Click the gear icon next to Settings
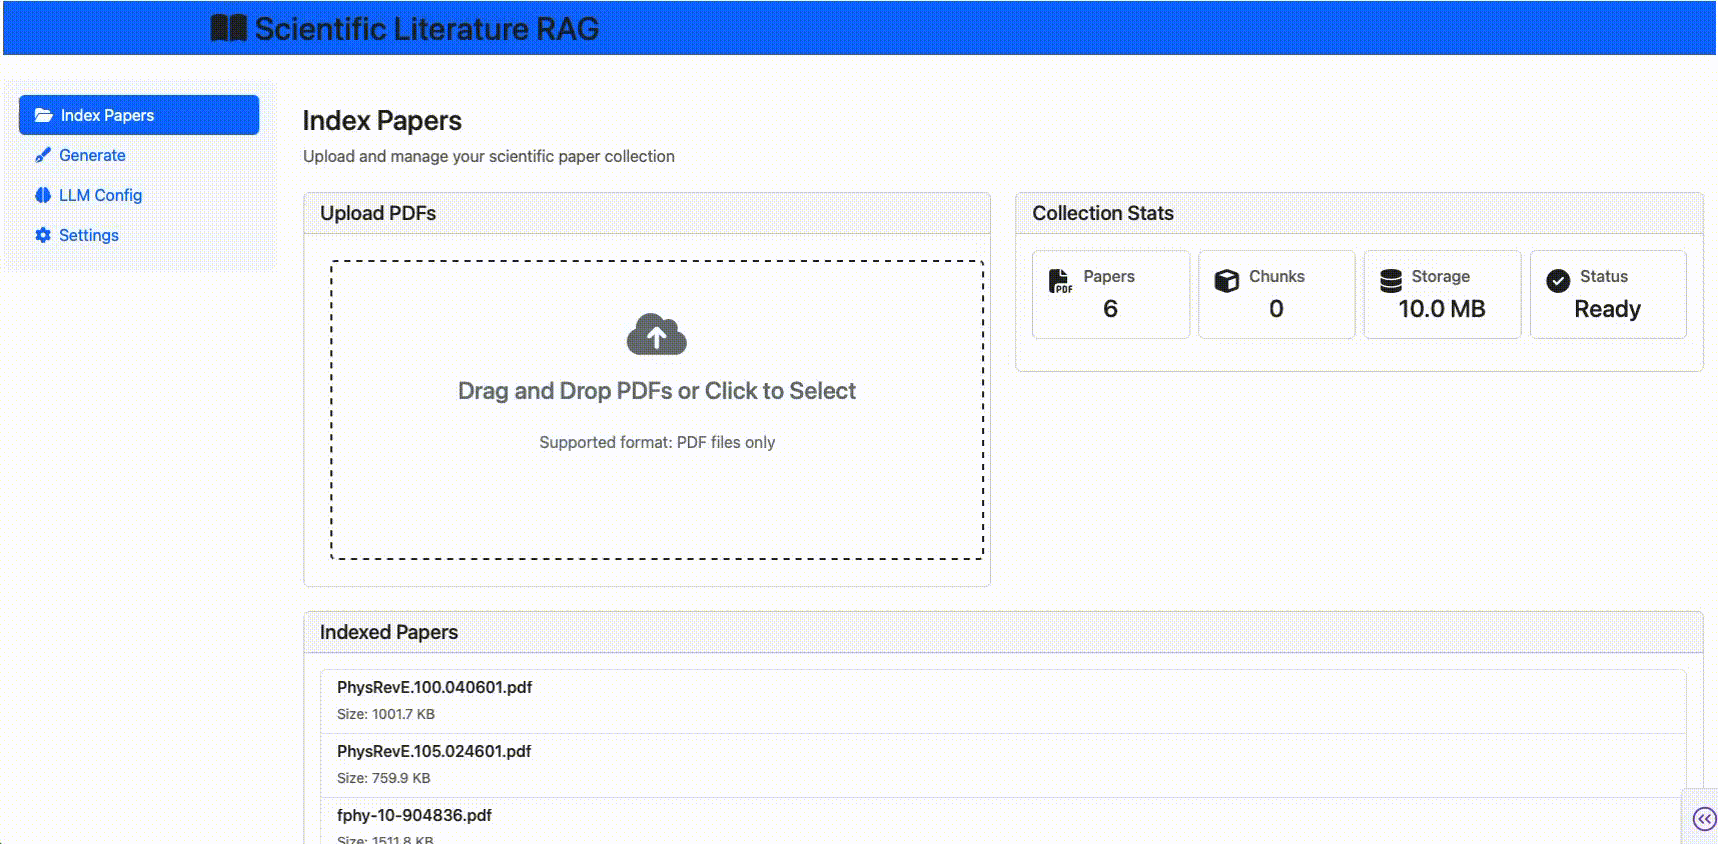This screenshot has height=844, width=1718. click(x=43, y=235)
